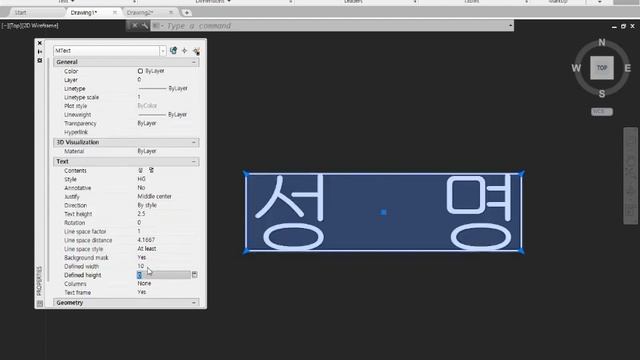
Task: Collapse the 3D Visualization section
Action: [194, 142]
